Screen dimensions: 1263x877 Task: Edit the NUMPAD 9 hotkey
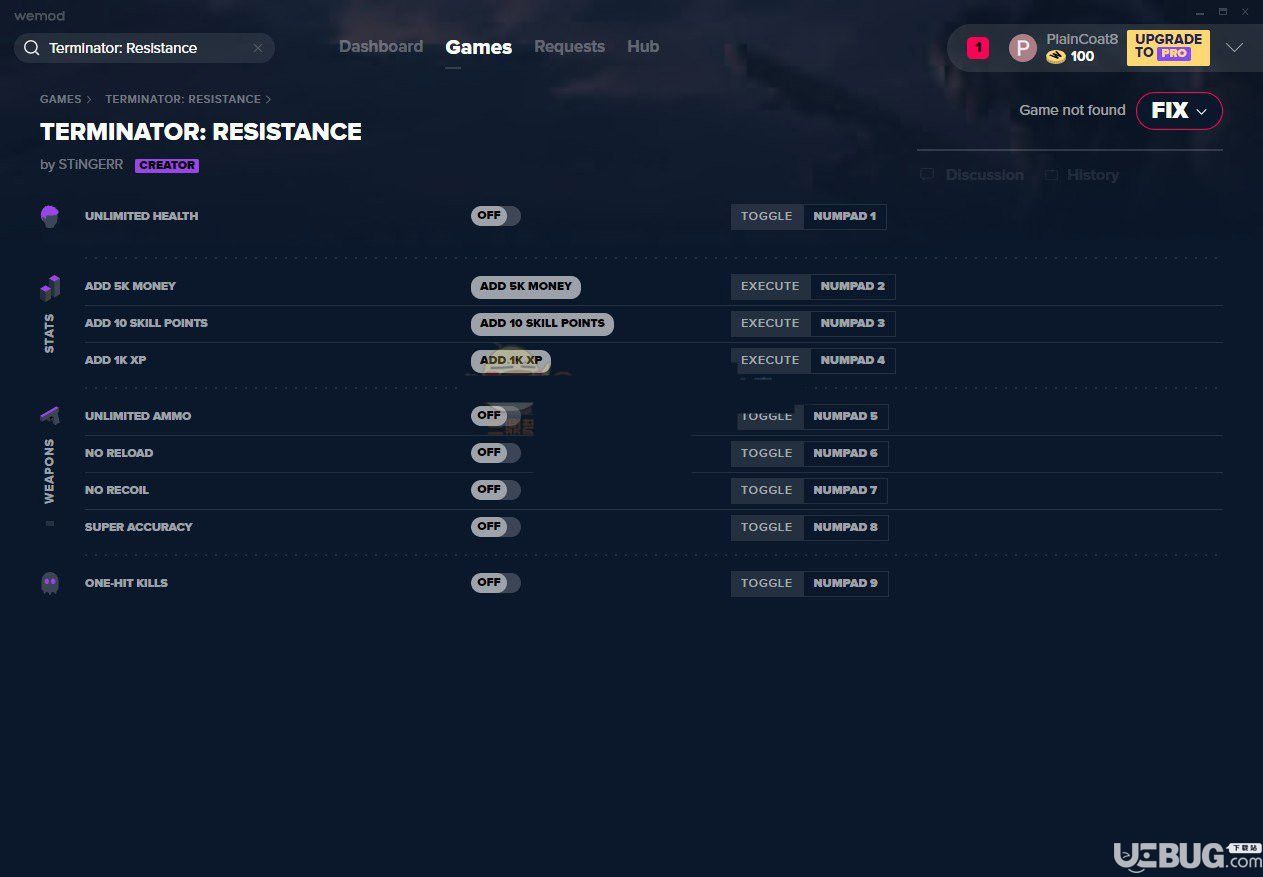(846, 584)
